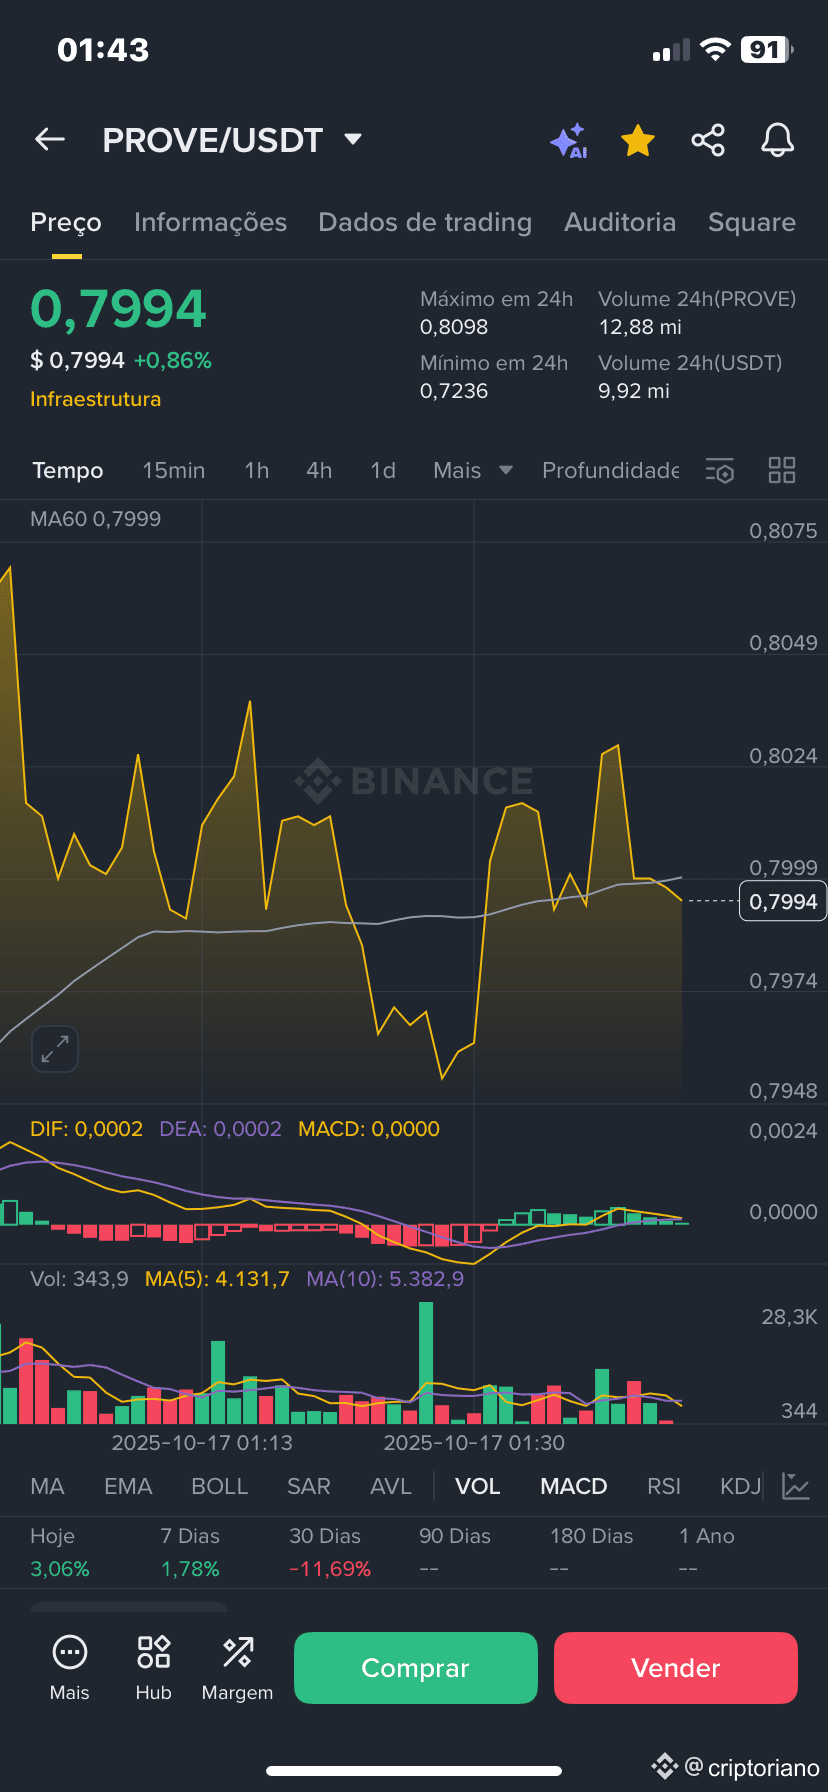This screenshot has height=1792, width=828.
Task: Tap the back arrow icon
Action: coord(50,140)
